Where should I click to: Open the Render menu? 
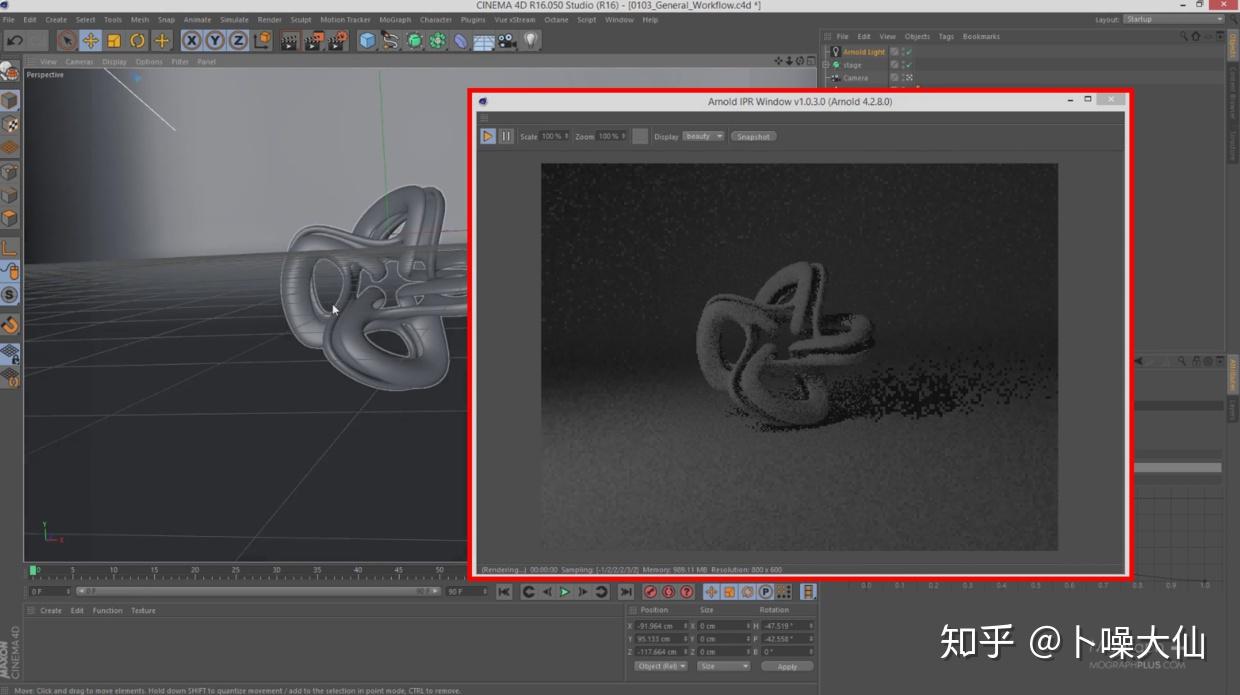(268, 19)
